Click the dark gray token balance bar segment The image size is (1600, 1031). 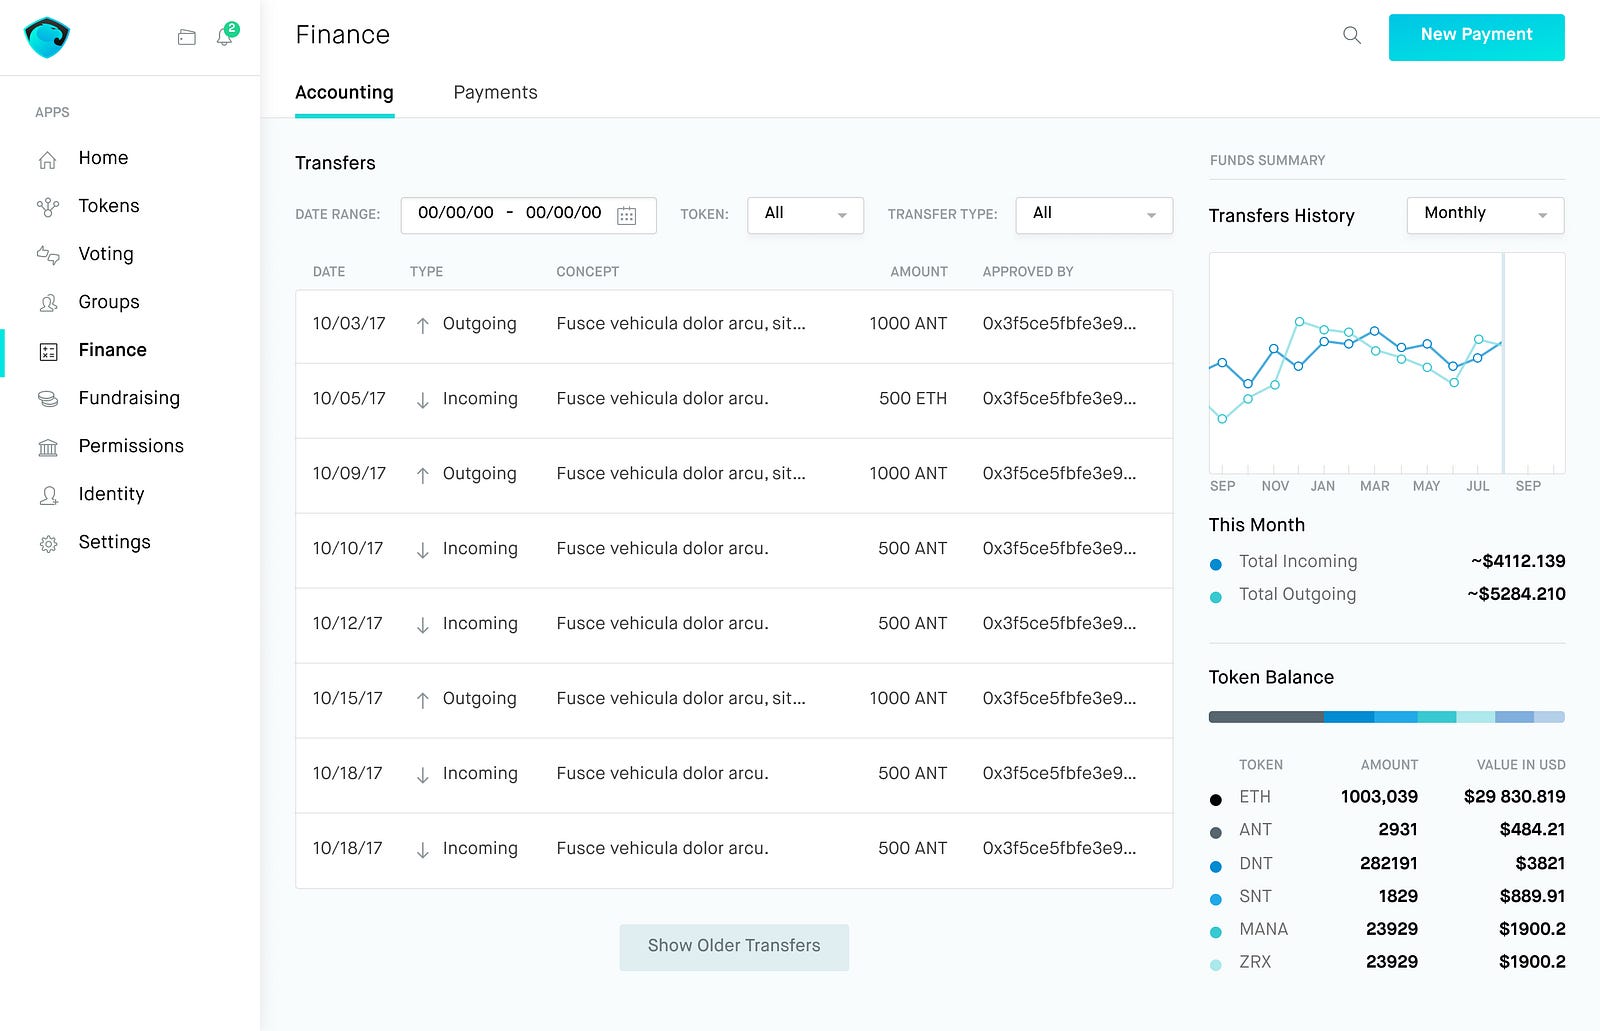1266,717
